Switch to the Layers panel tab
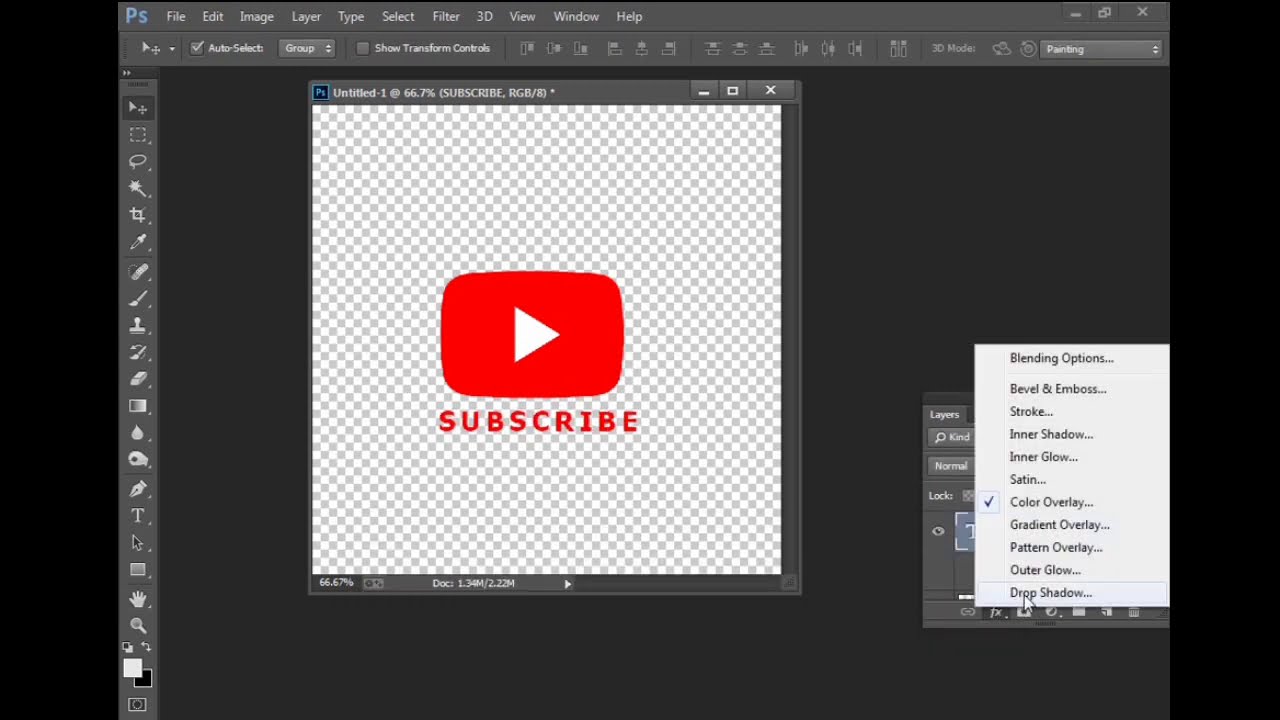Viewport: 1280px width, 720px height. pyautogui.click(x=945, y=415)
